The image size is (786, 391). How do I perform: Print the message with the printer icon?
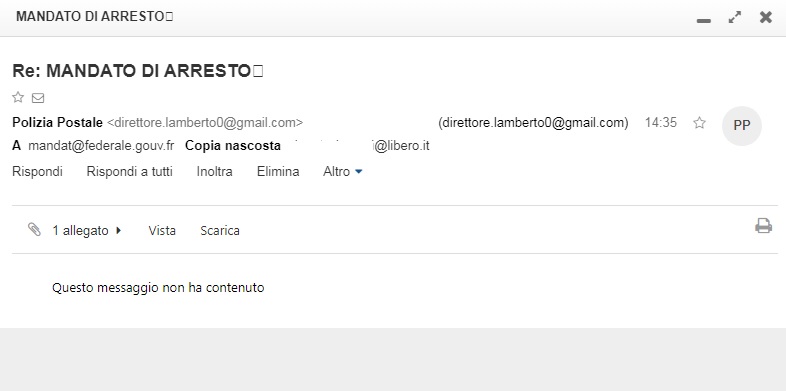pos(763,226)
